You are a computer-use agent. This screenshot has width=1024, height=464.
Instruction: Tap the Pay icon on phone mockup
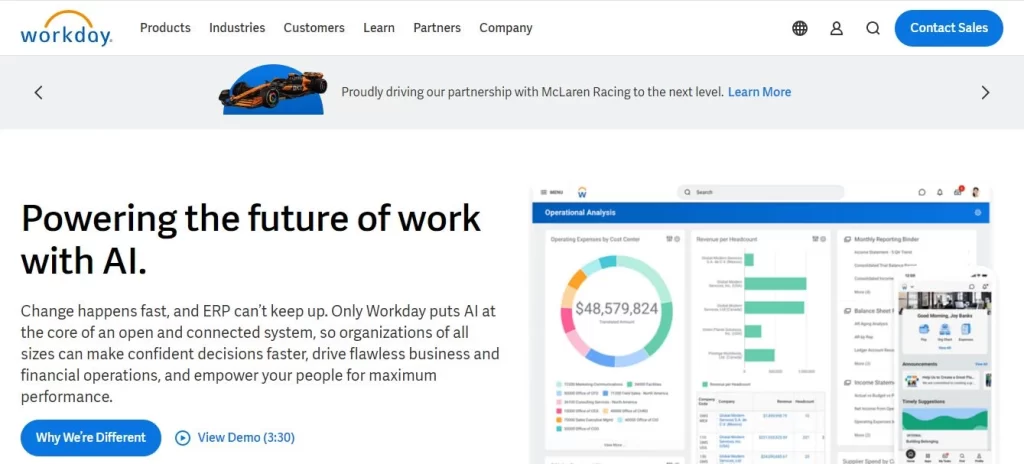tap(923, 331)
